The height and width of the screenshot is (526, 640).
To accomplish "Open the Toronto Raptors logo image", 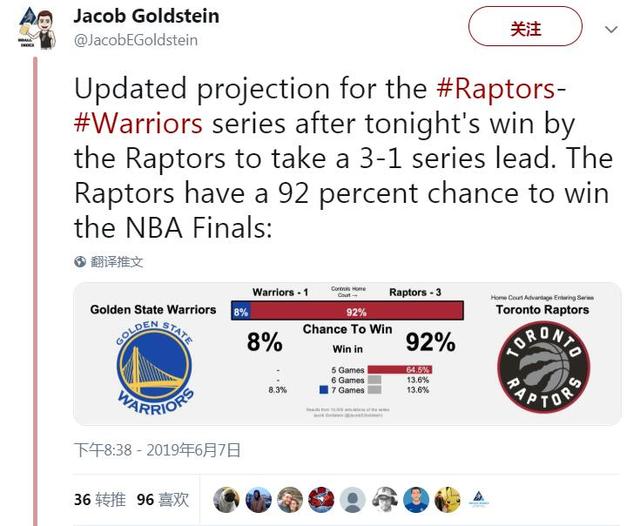I will (543, 367).
